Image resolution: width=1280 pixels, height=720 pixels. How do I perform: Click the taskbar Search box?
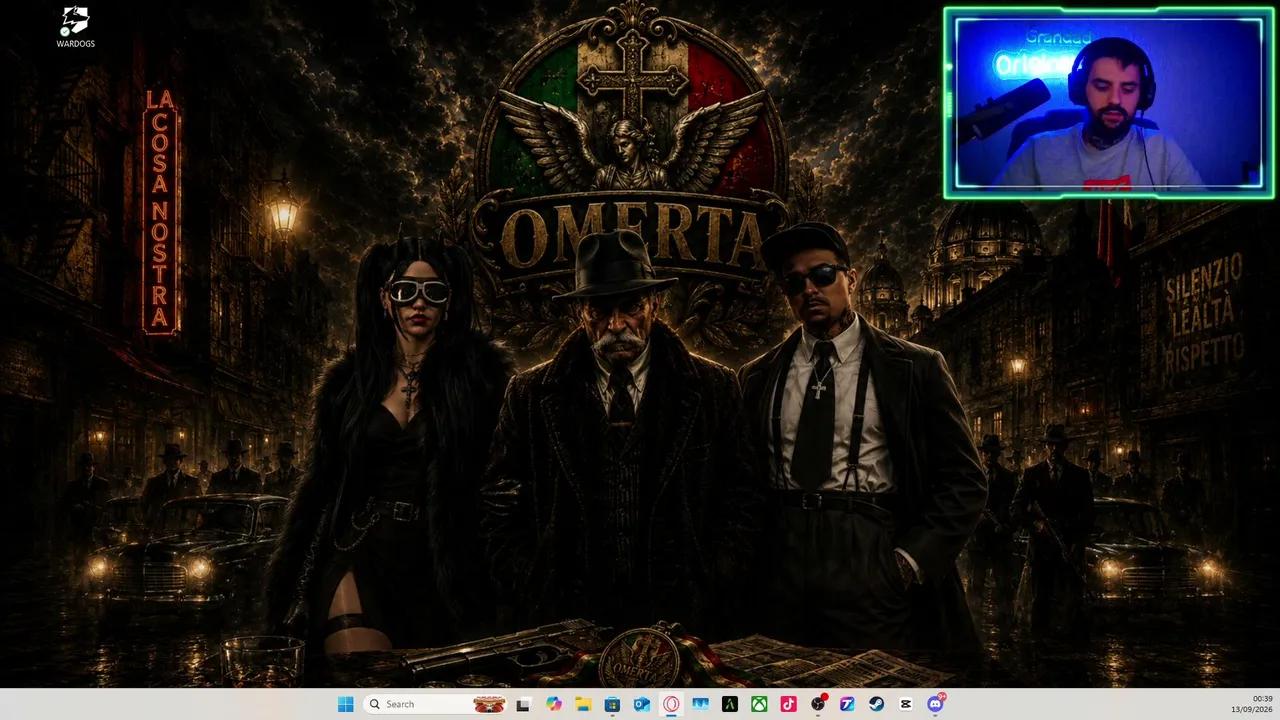[435, 704]
